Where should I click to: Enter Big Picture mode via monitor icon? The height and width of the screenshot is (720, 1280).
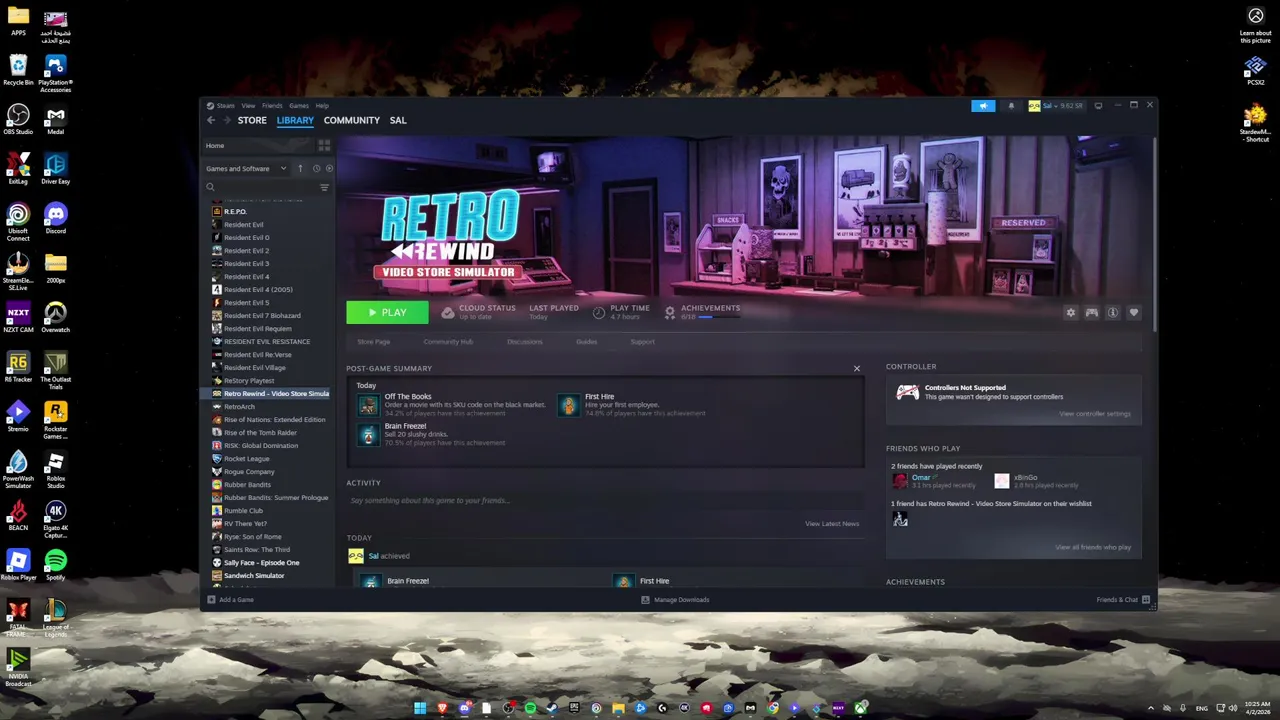click(1098, 105)
